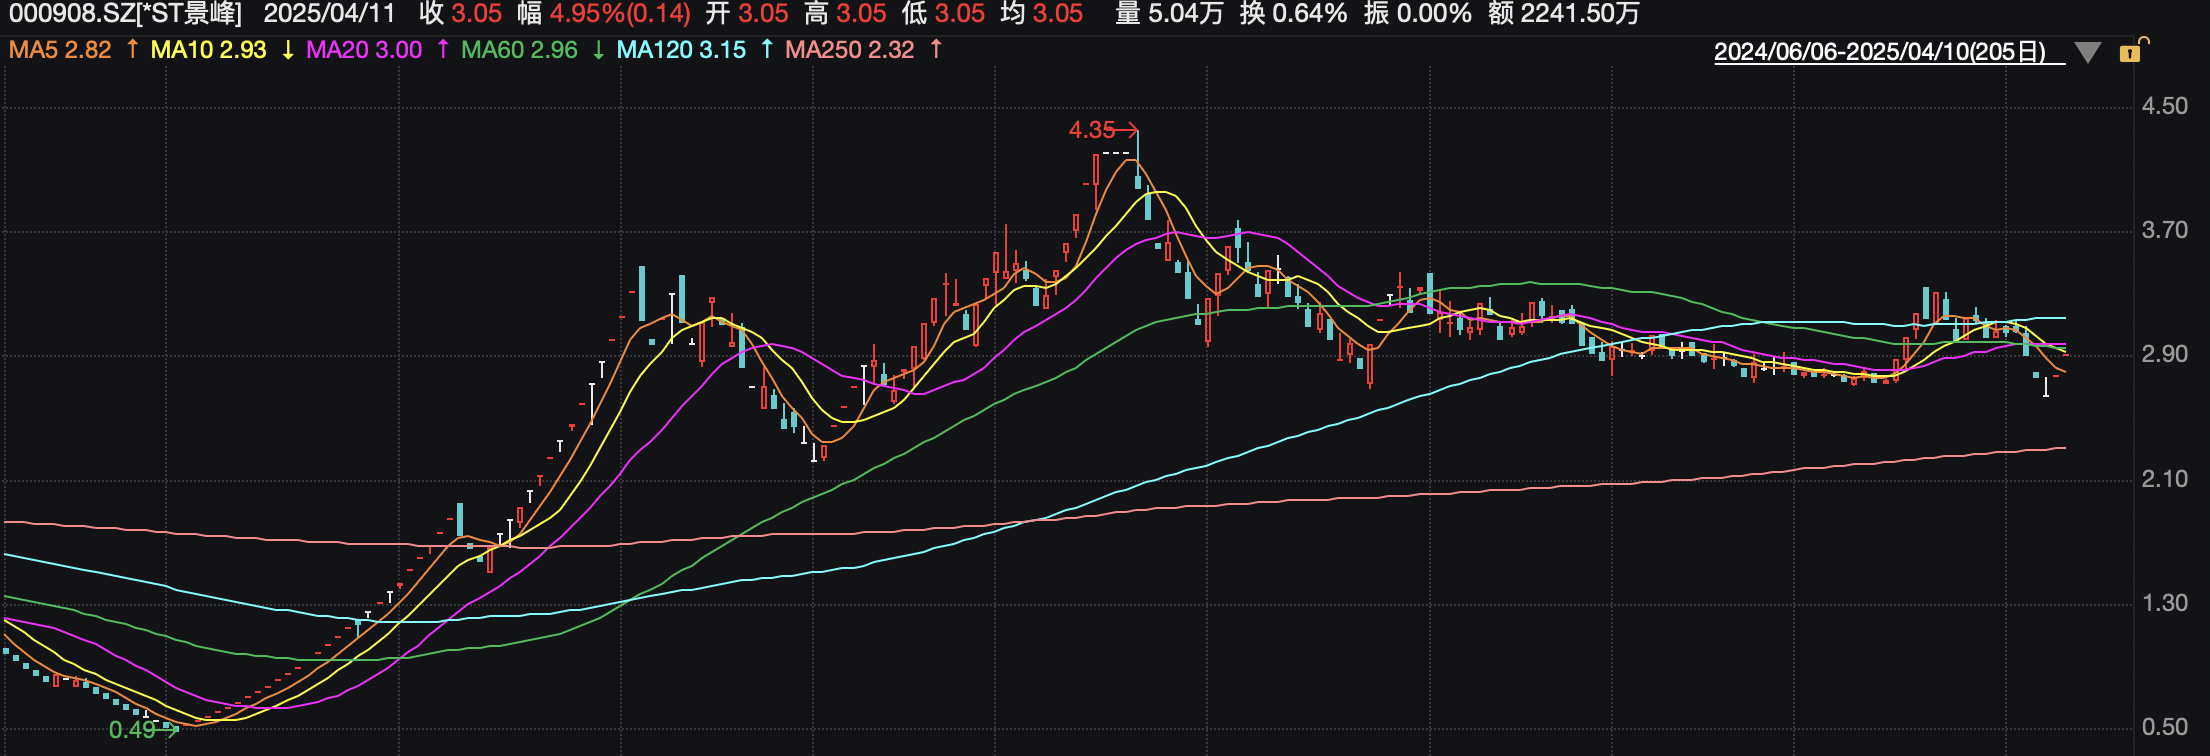This screenshot has height=756, width=2210.
Task: Select the MA250 2.32 indicator label
Action: click(x=849, y=50)
